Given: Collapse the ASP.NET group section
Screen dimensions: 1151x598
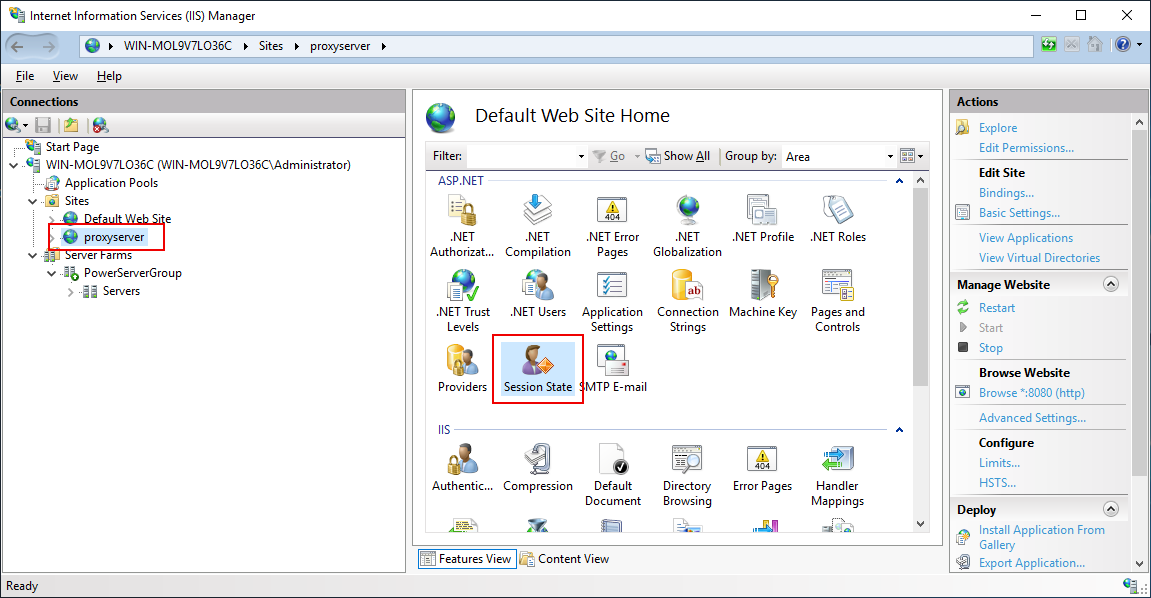Looking at the screenshot, I should [x=899, y=181].
